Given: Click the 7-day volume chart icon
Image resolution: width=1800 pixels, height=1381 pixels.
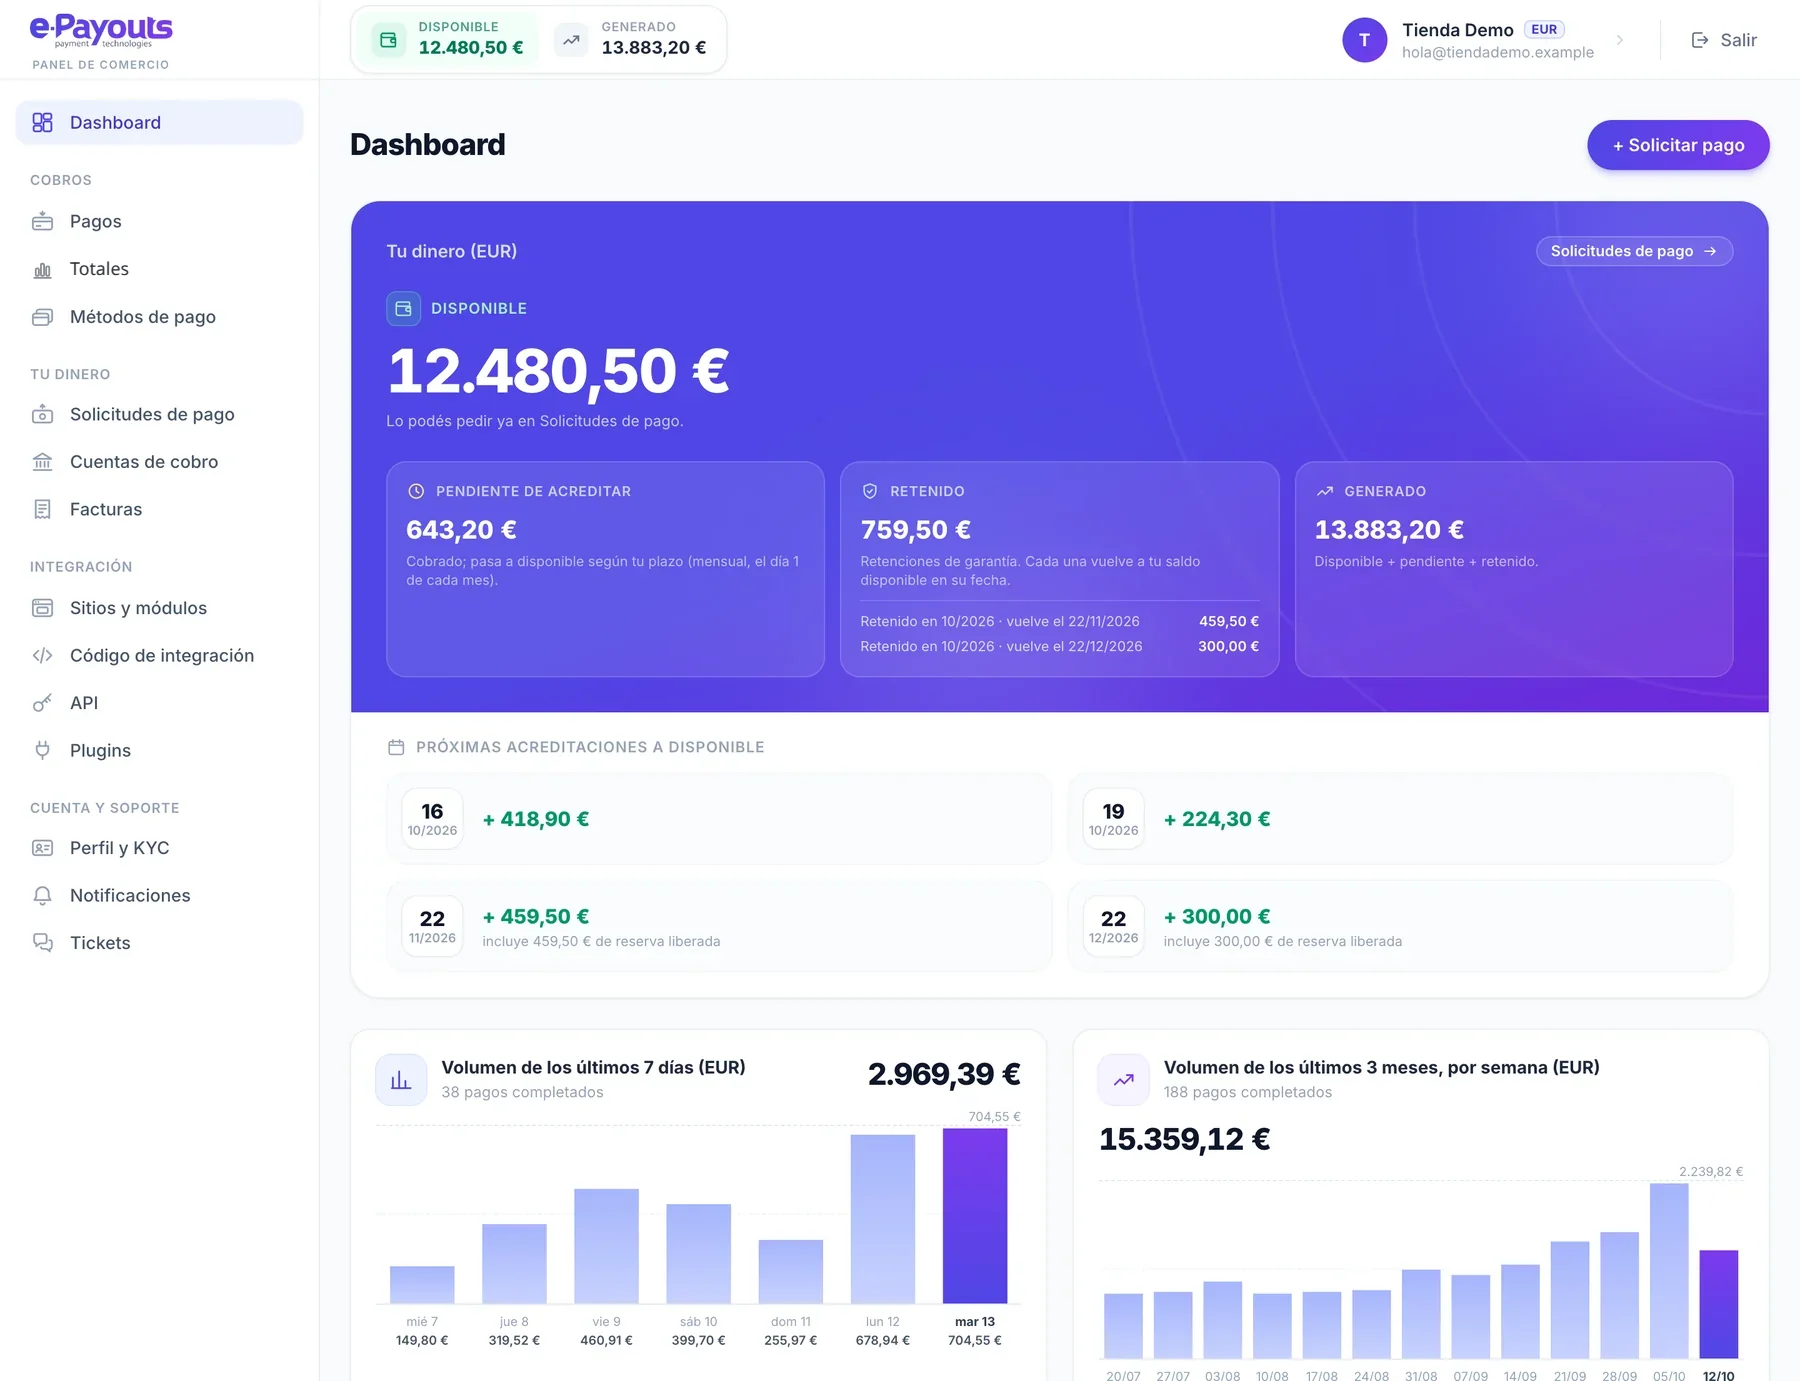Looking at the screenshot, I should pyautogui.click(x=401, y=1080).
